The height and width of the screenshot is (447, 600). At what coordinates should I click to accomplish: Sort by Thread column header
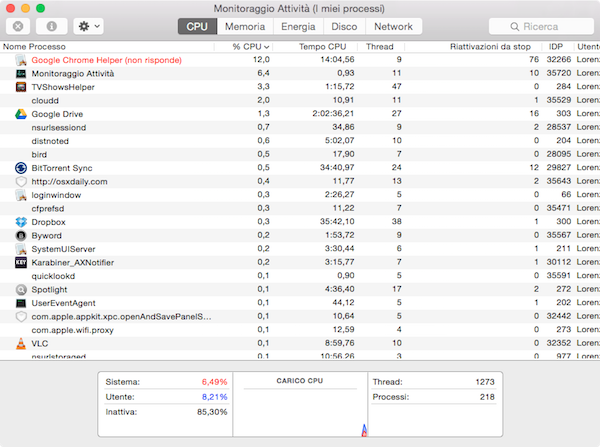click(x=380, y=47)
